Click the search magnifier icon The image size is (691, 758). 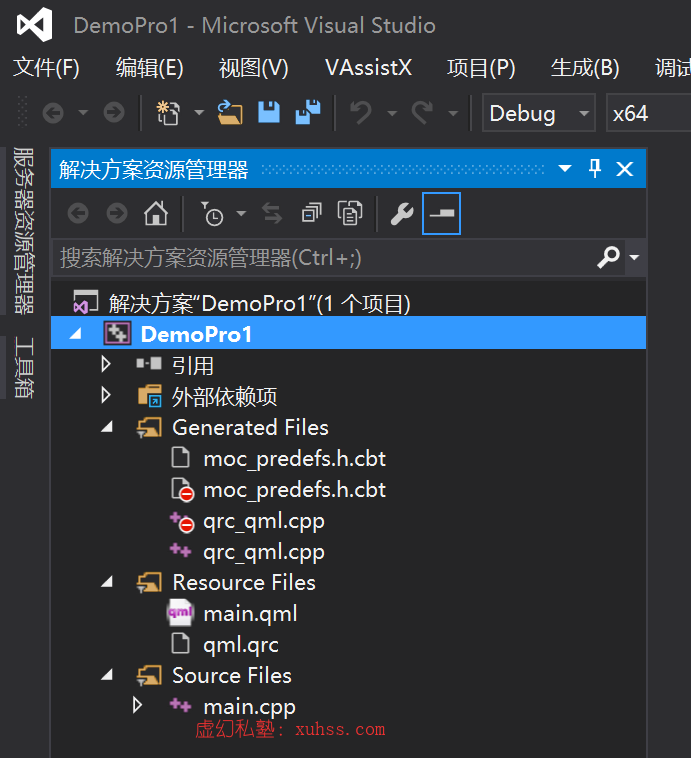[x=609, y=257]
